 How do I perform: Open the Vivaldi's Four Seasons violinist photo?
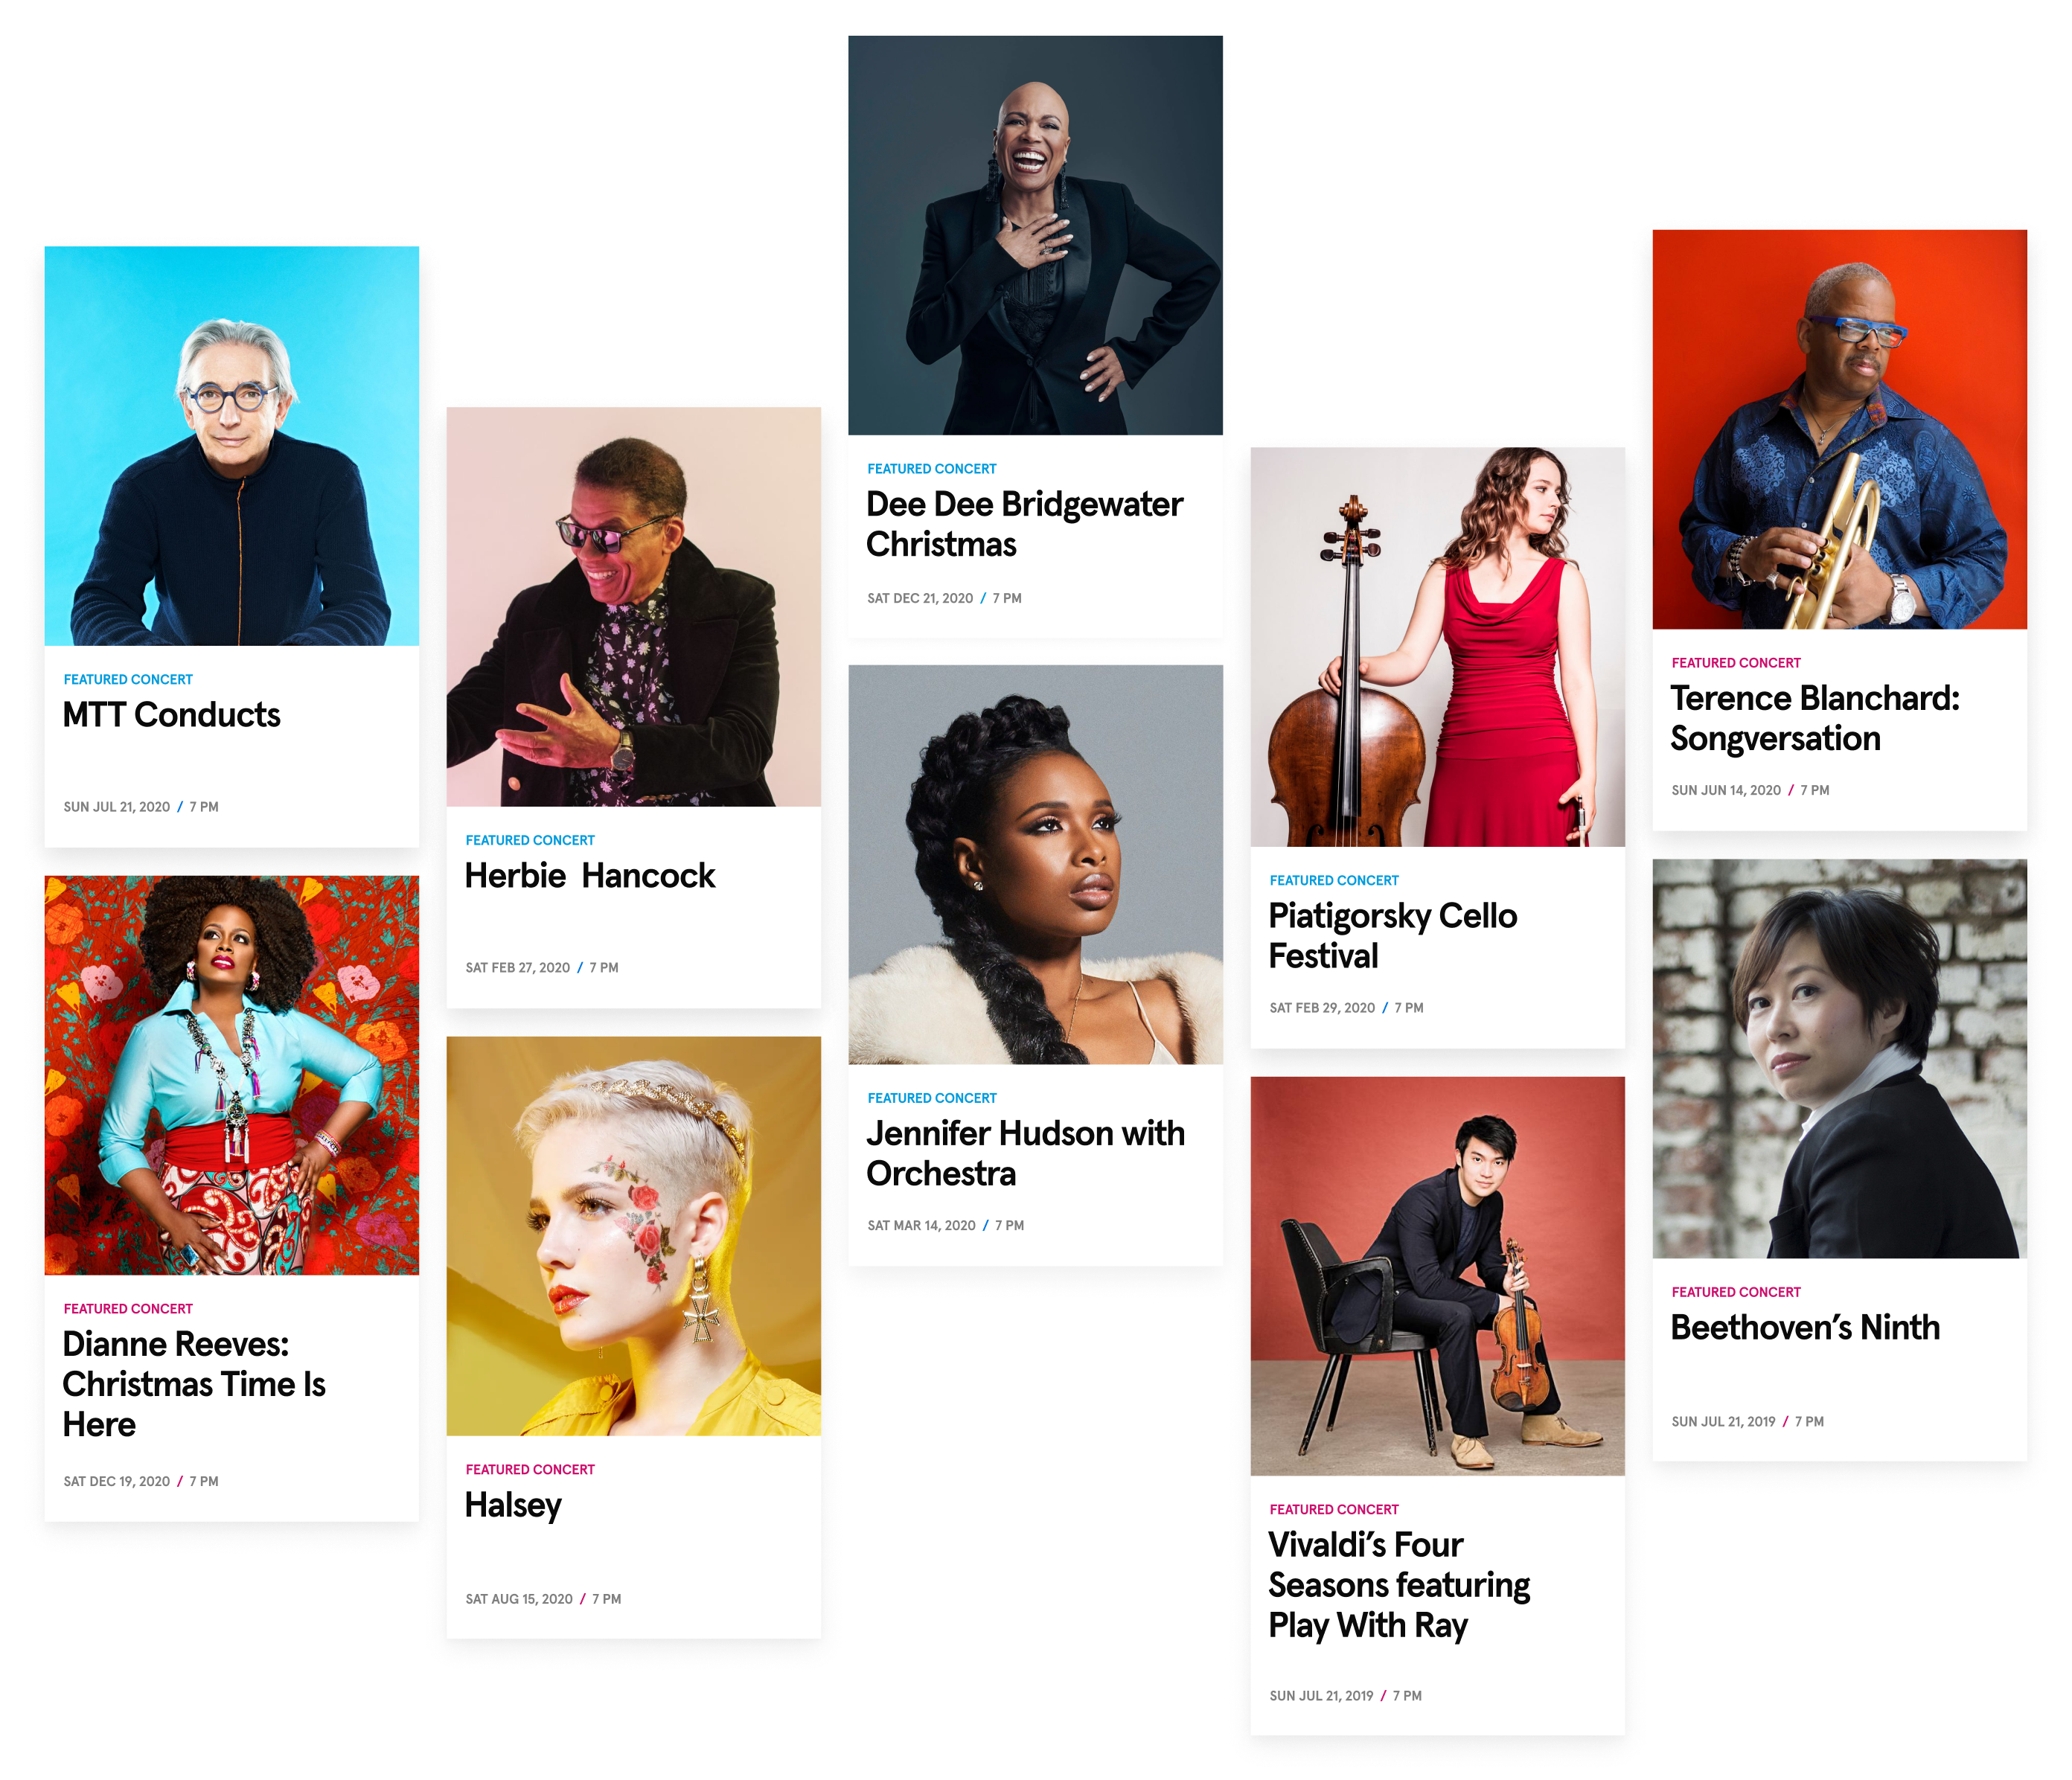point(1437,1276)
